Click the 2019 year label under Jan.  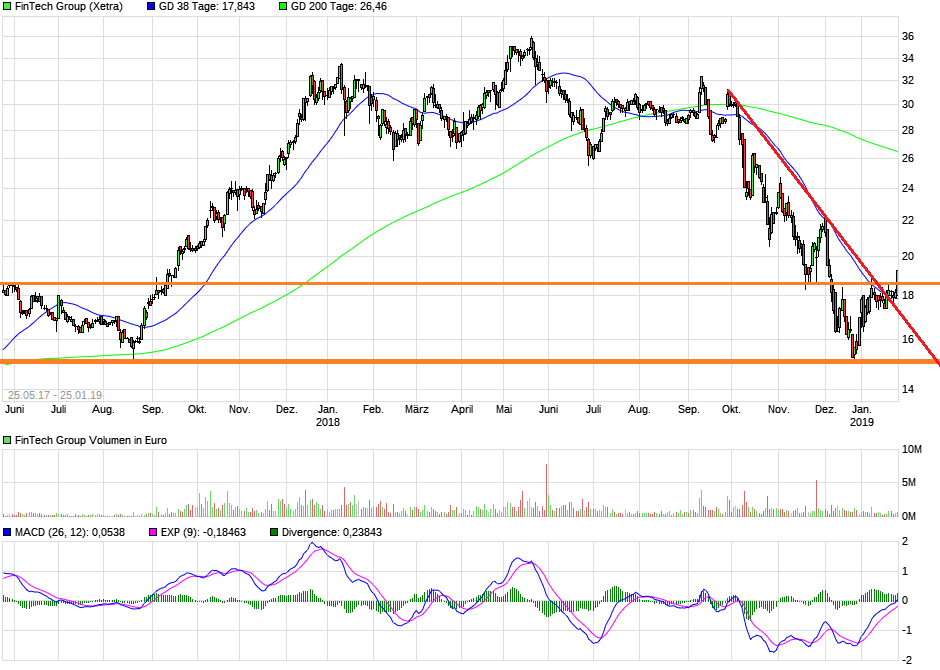pyautogui.click(x=862, y=422)
